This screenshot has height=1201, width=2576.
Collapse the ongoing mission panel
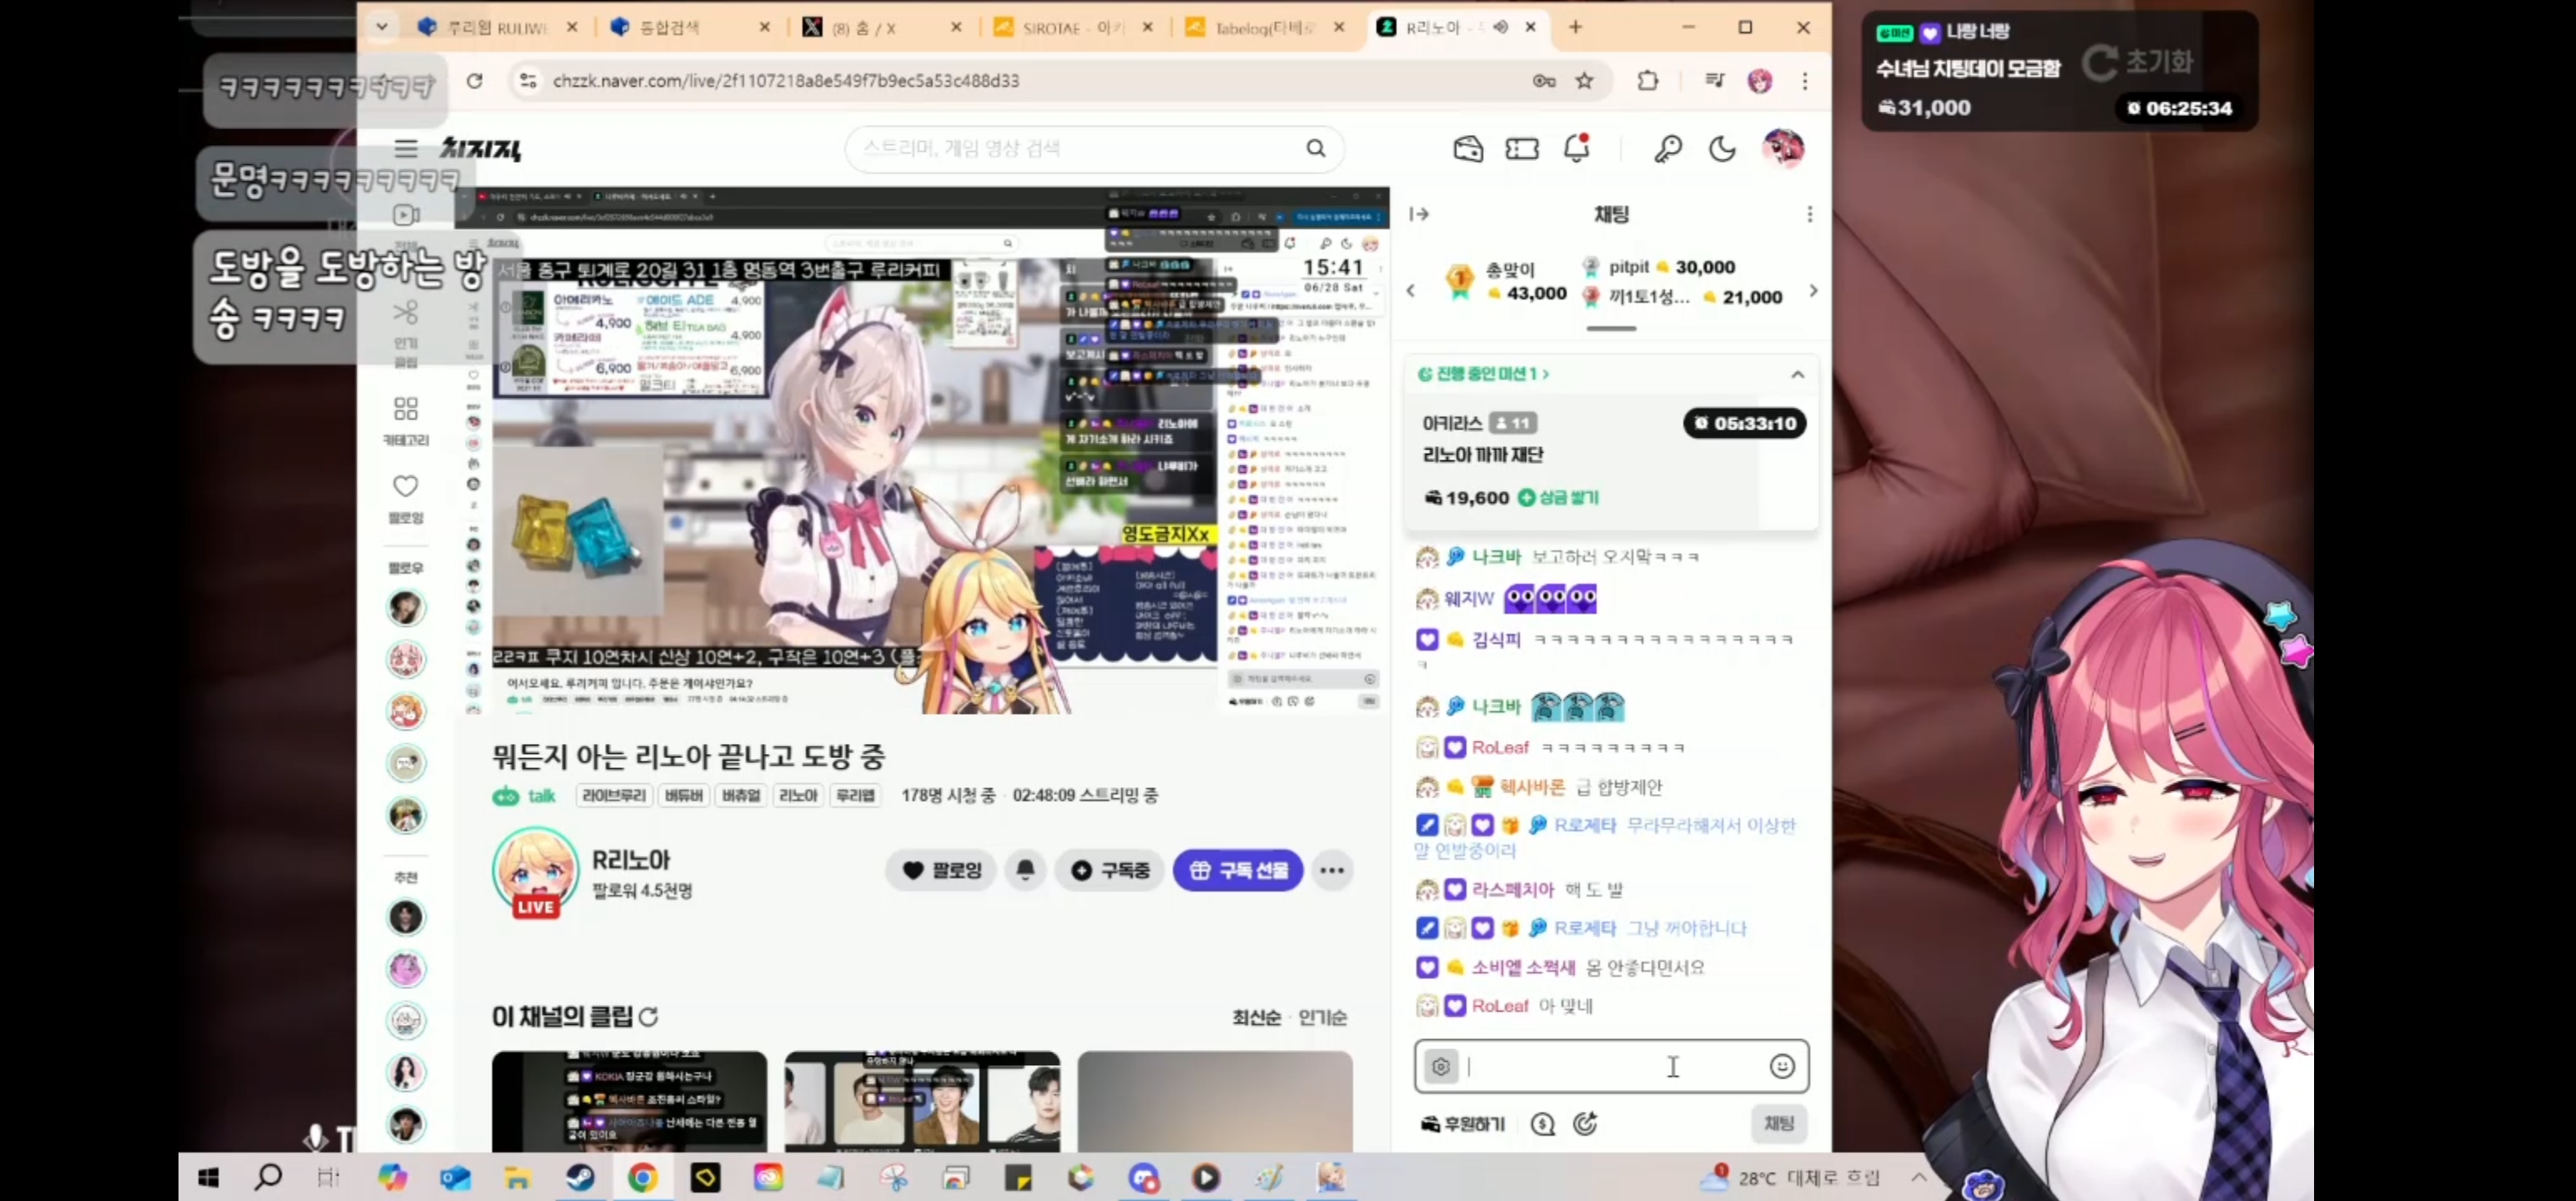click(x=1797, y=374)
